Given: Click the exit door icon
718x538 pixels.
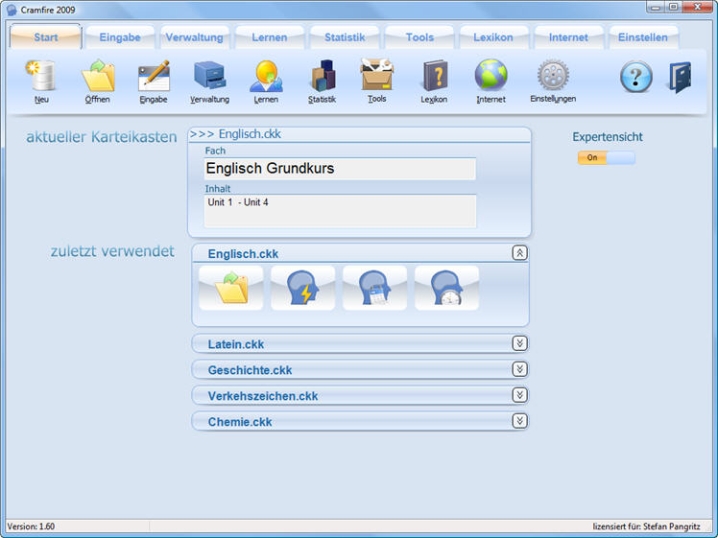Looking at the screenshot, I should (x=680, y=77).
